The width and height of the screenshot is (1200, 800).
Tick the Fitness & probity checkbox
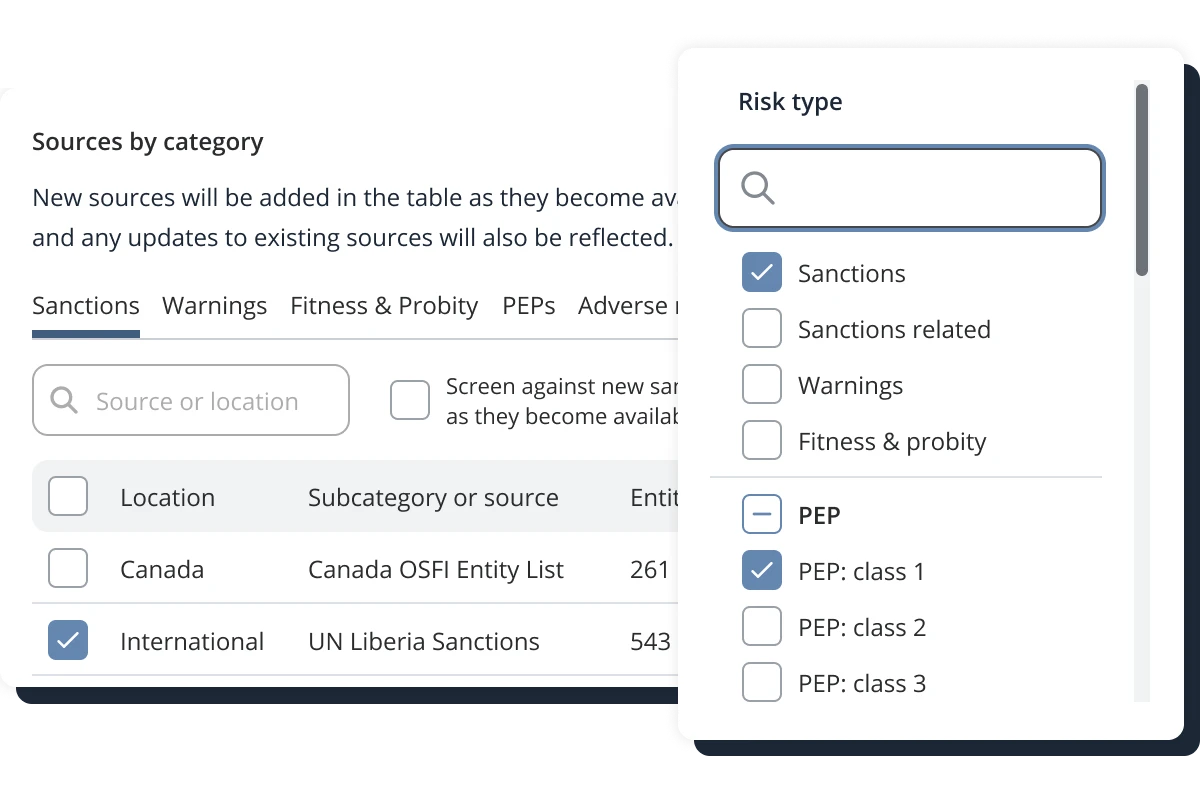pos(762,441)
